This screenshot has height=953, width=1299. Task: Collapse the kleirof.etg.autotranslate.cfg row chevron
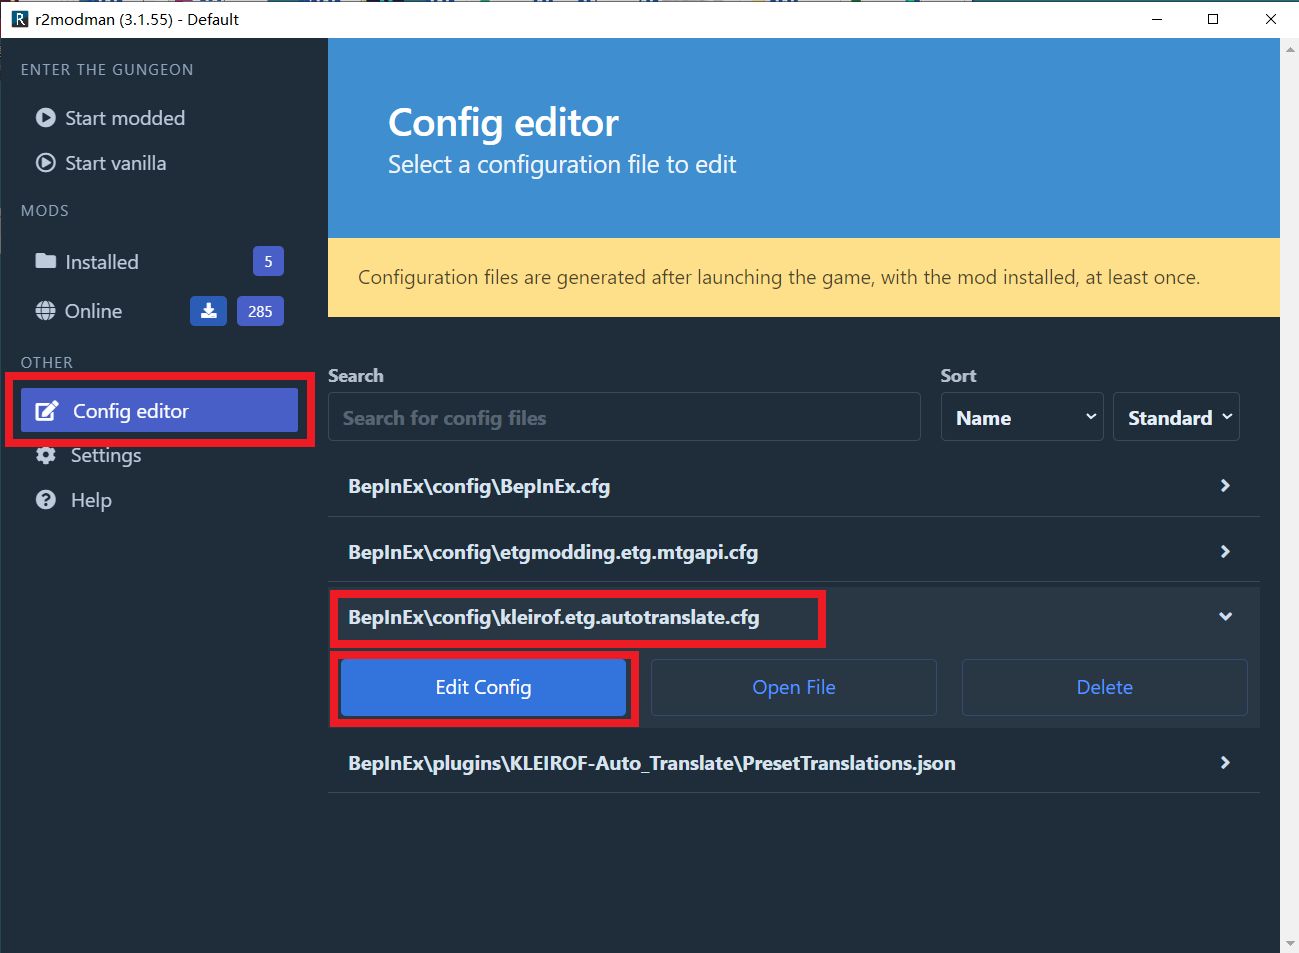[1225, 617]
